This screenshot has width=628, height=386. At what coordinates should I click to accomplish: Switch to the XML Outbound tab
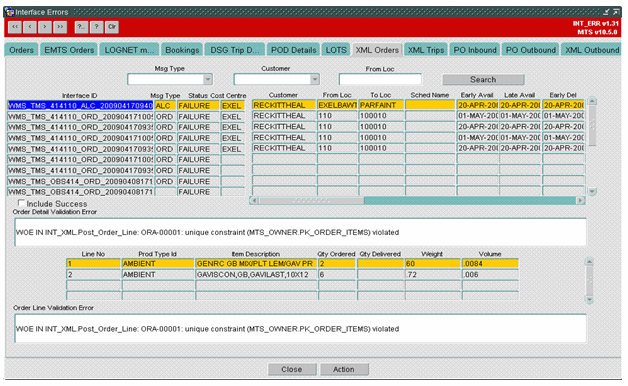pyautogui.click(x=592, y=50)
